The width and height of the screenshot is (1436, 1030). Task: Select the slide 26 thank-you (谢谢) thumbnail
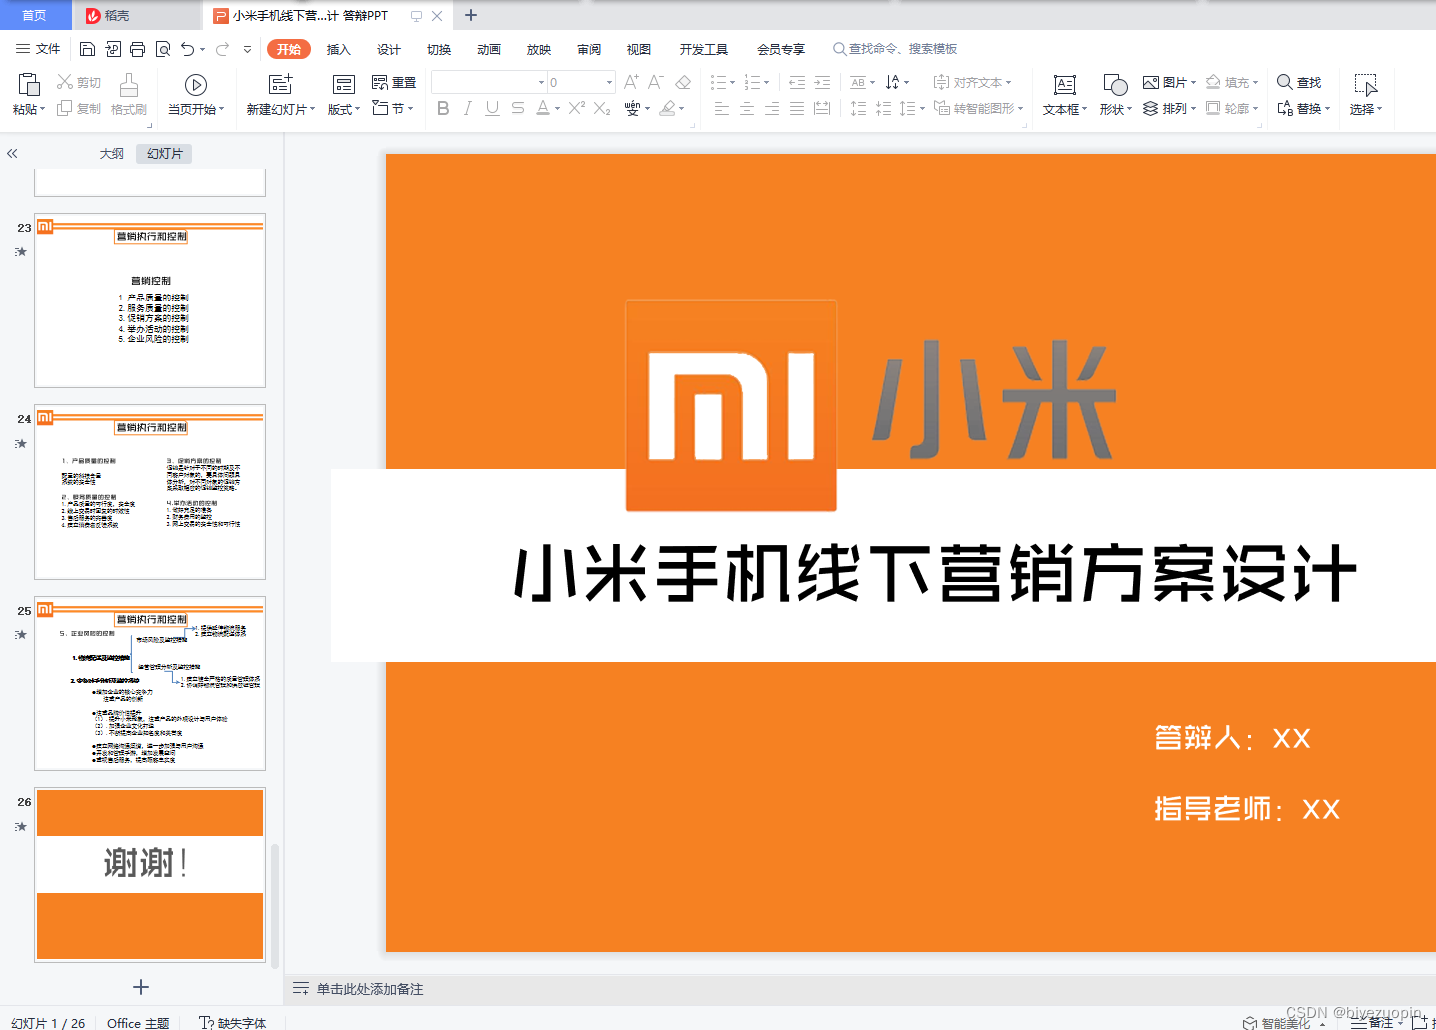point(150,875)
